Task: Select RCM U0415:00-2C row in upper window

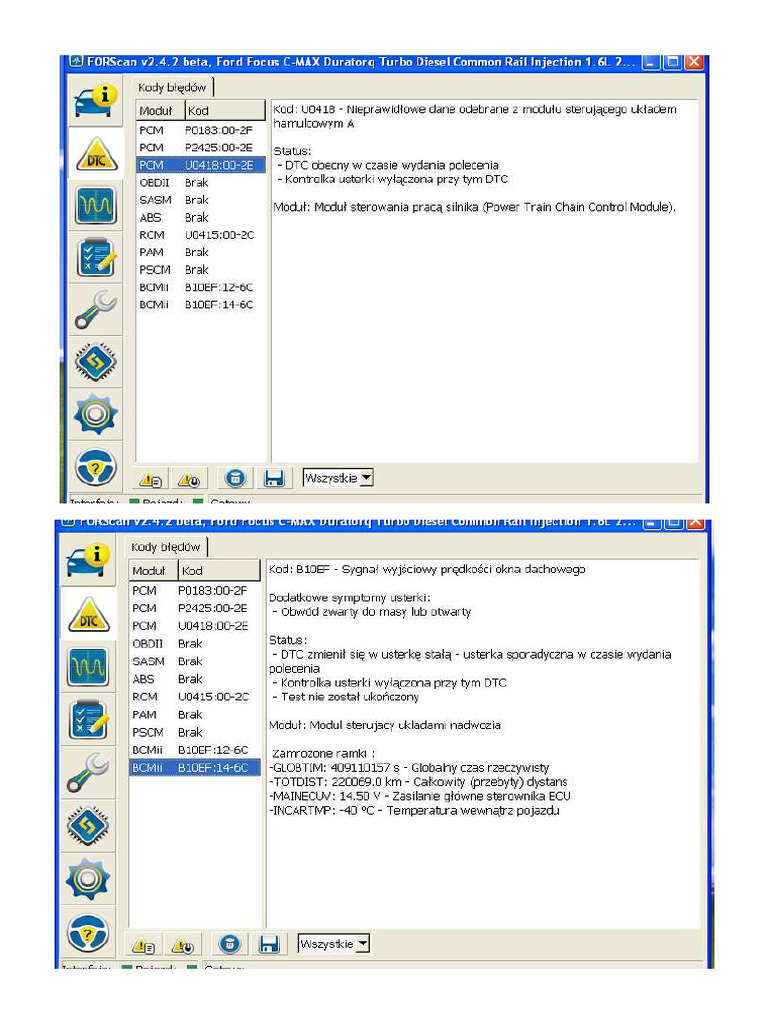Action: [201, 234]
